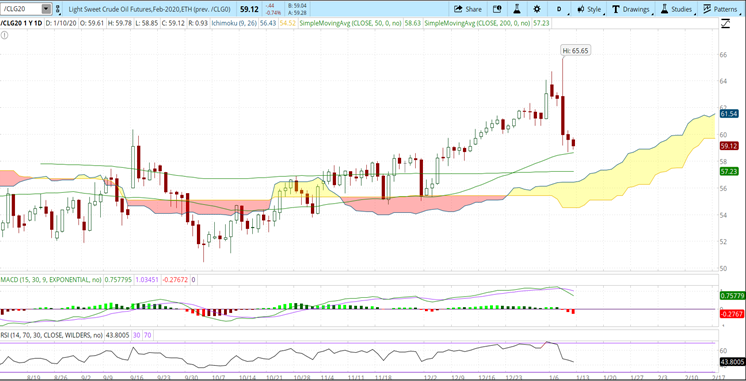Open chart settings gear icon
The image size is (746, 381).
pyautogui.click(x=537, y=9)
